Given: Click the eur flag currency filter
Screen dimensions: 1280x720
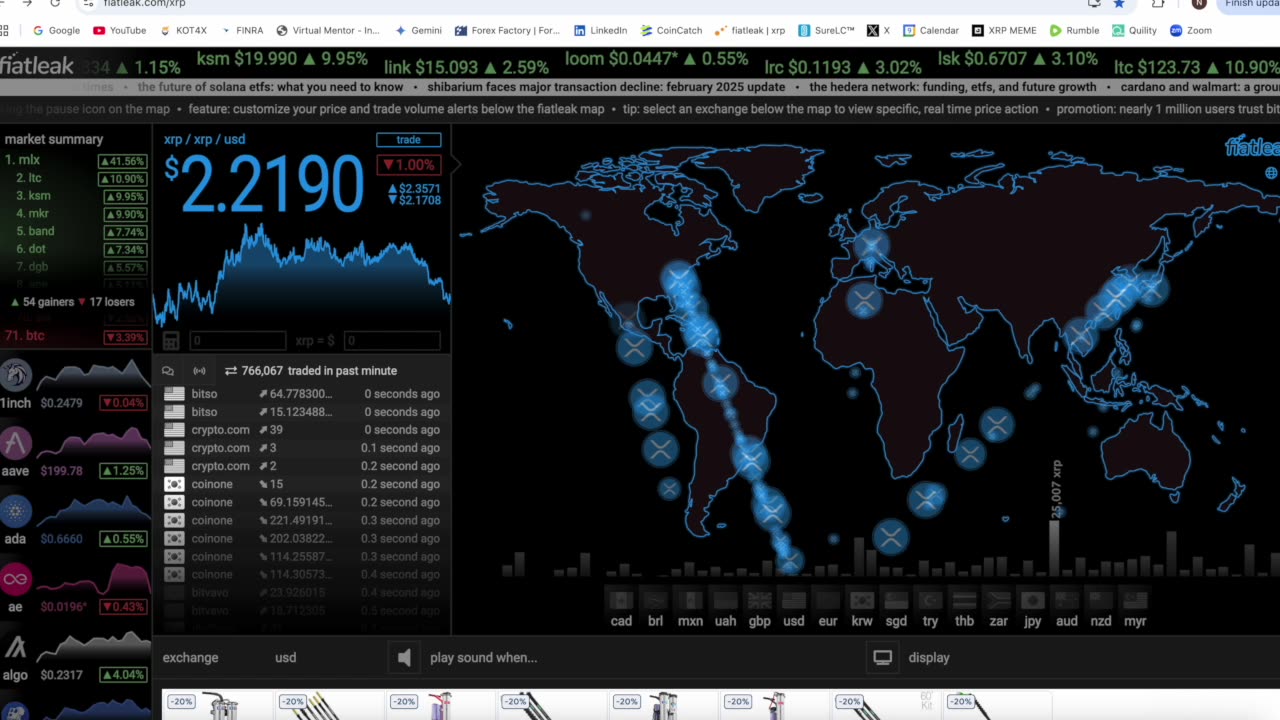Looking at the screenshot, I should click(x=828, y=601).
